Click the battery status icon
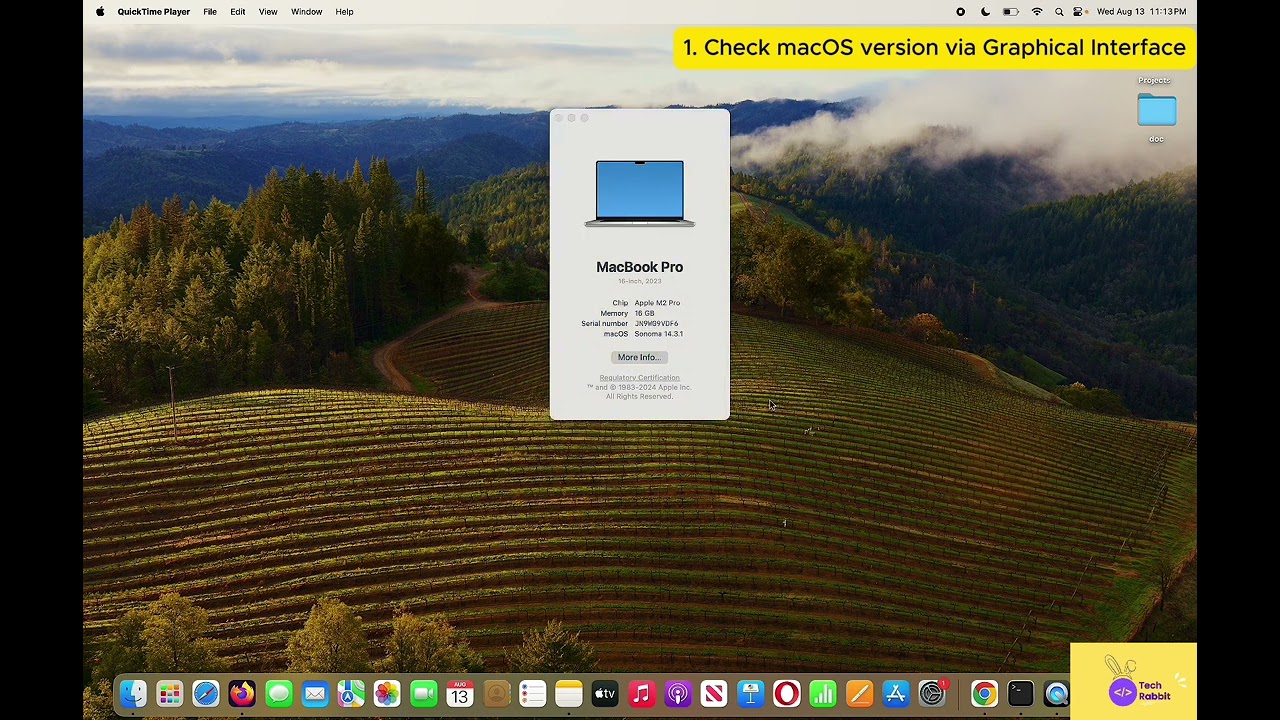This screenshot has width=1280, height=720. coord(1011,12)
